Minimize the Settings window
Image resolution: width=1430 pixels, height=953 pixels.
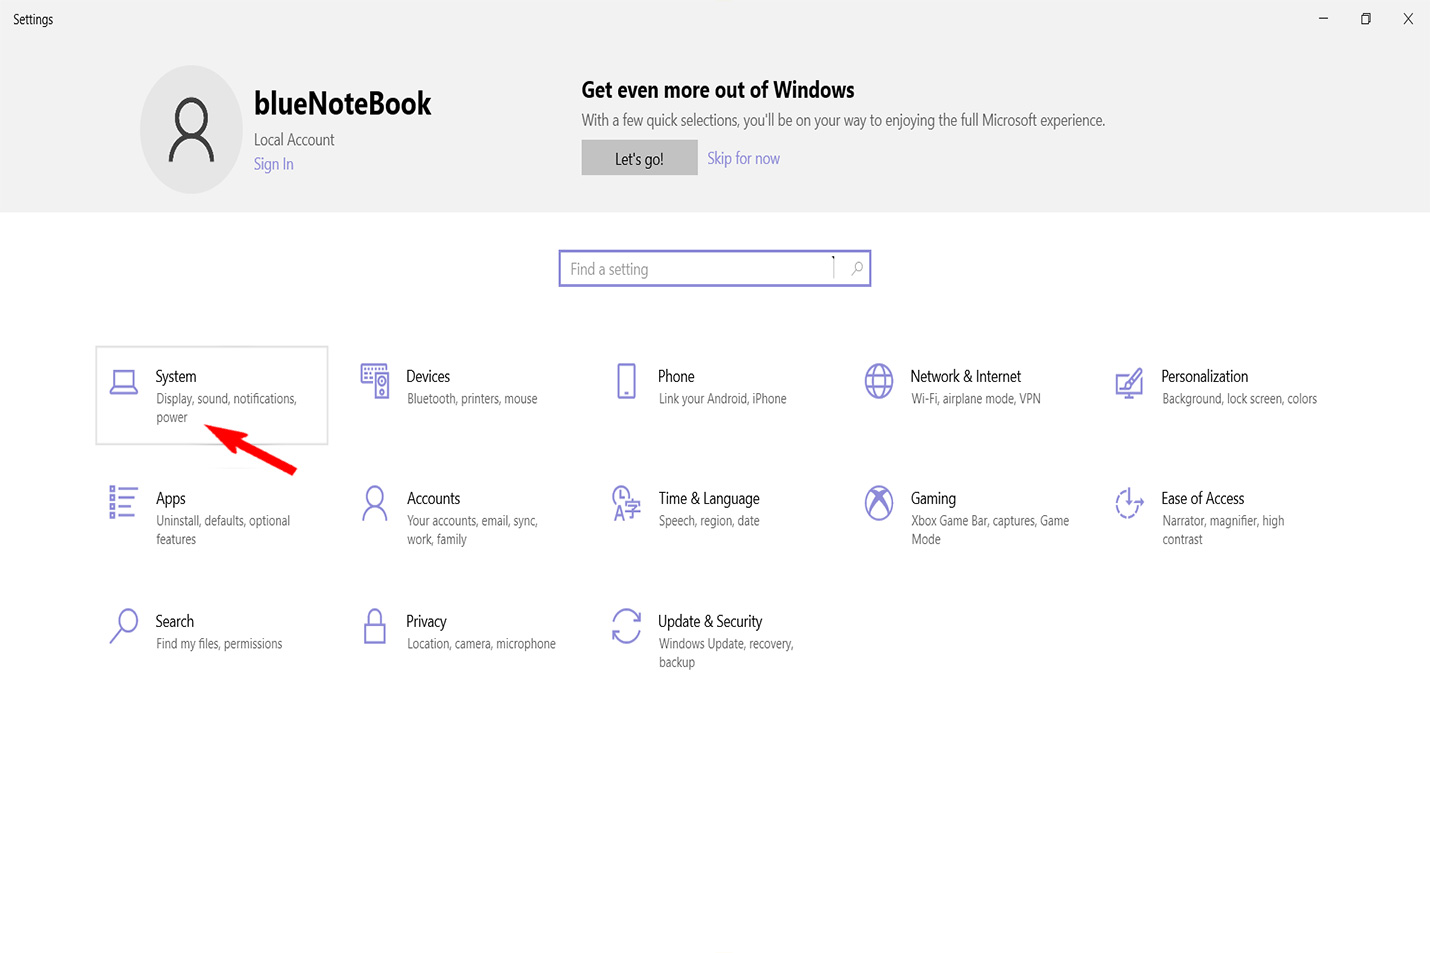(x=1323, y=18)
